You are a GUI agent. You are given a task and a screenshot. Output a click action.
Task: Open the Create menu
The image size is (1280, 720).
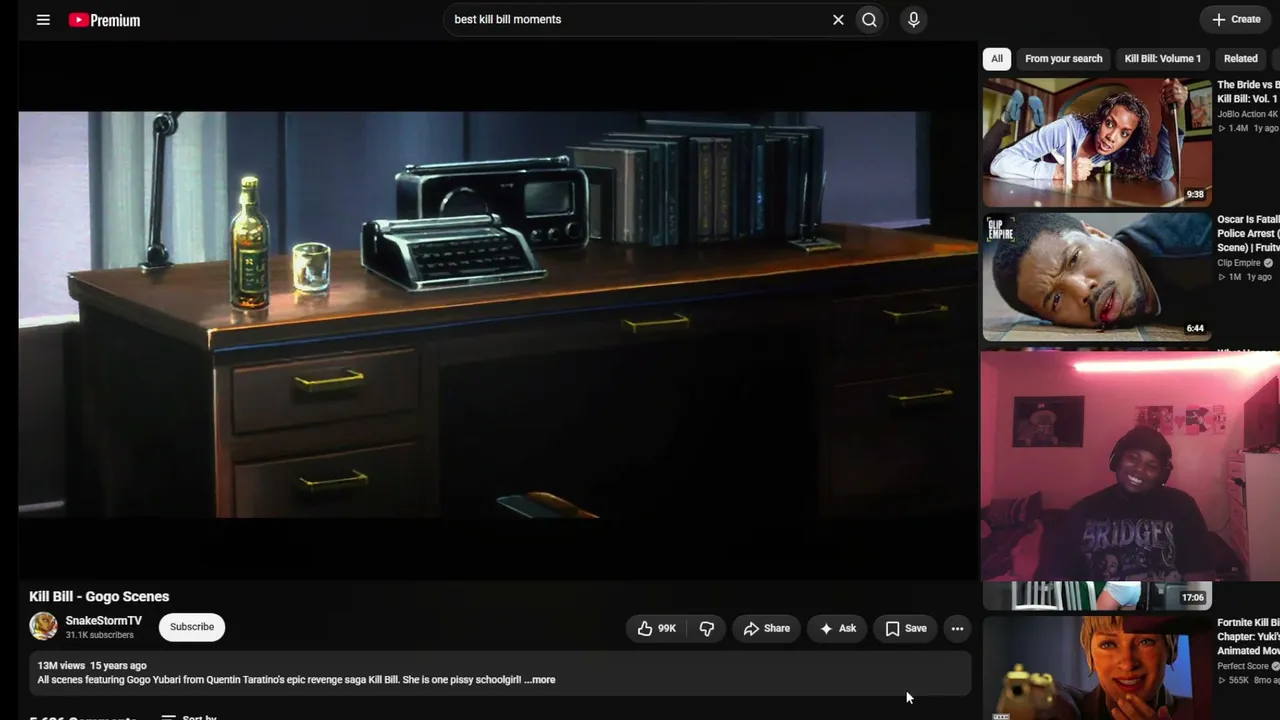pyautogui.click(x=1236, y=19)
